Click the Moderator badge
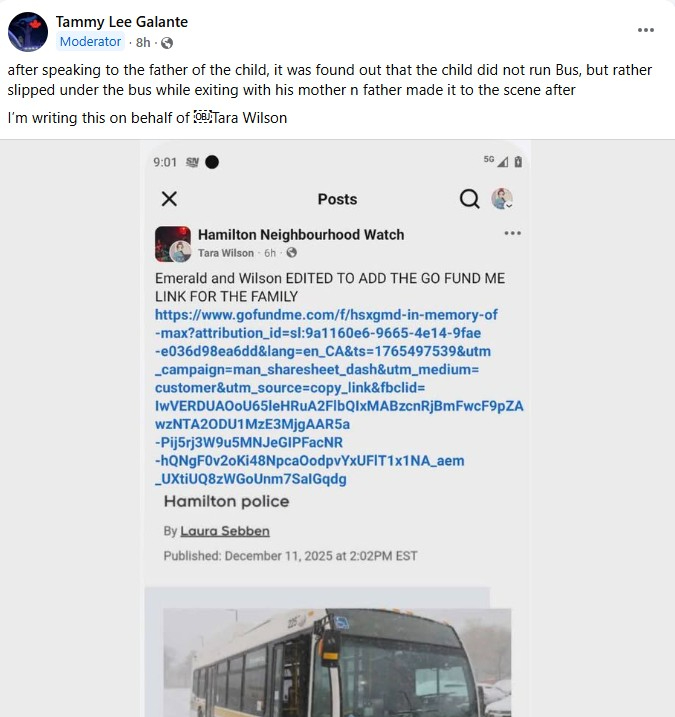This screenshot has width=675, height=717. (91, 42)
